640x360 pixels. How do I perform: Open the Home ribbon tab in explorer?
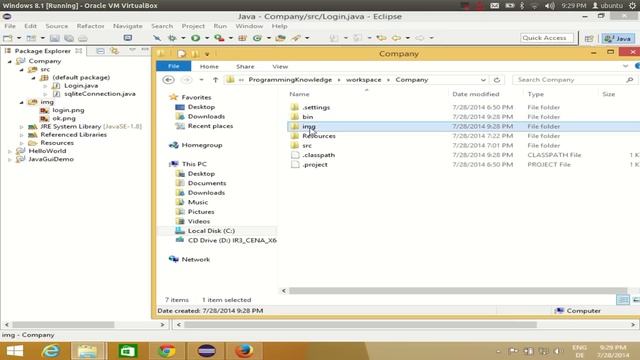(x=209, y=66)
